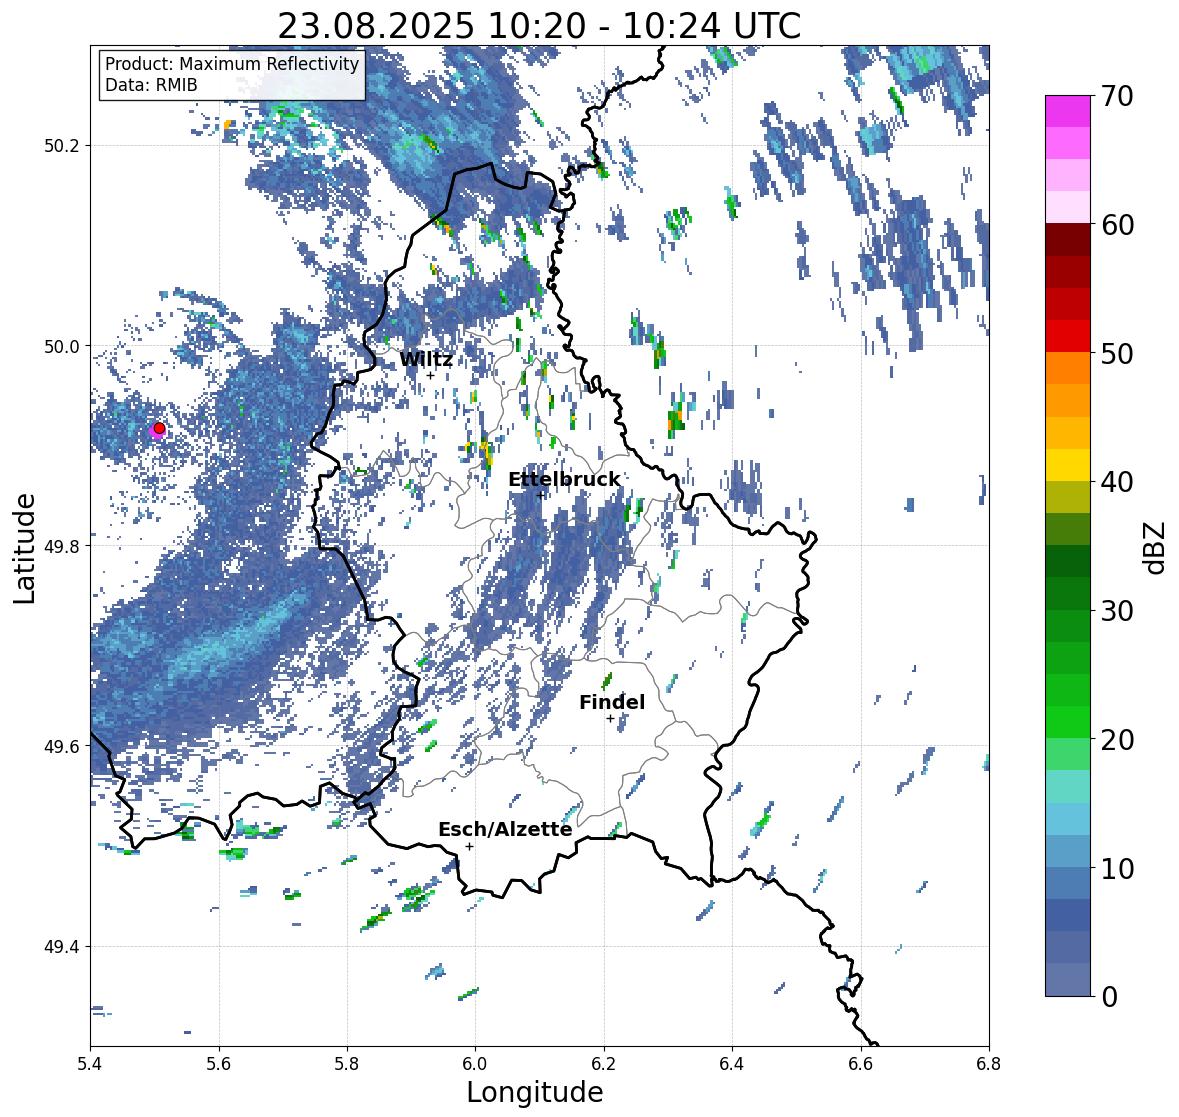The image size is (1179, 1117).
Task: Click the latitude tick label 49.4
Action: tap(62, 947)
